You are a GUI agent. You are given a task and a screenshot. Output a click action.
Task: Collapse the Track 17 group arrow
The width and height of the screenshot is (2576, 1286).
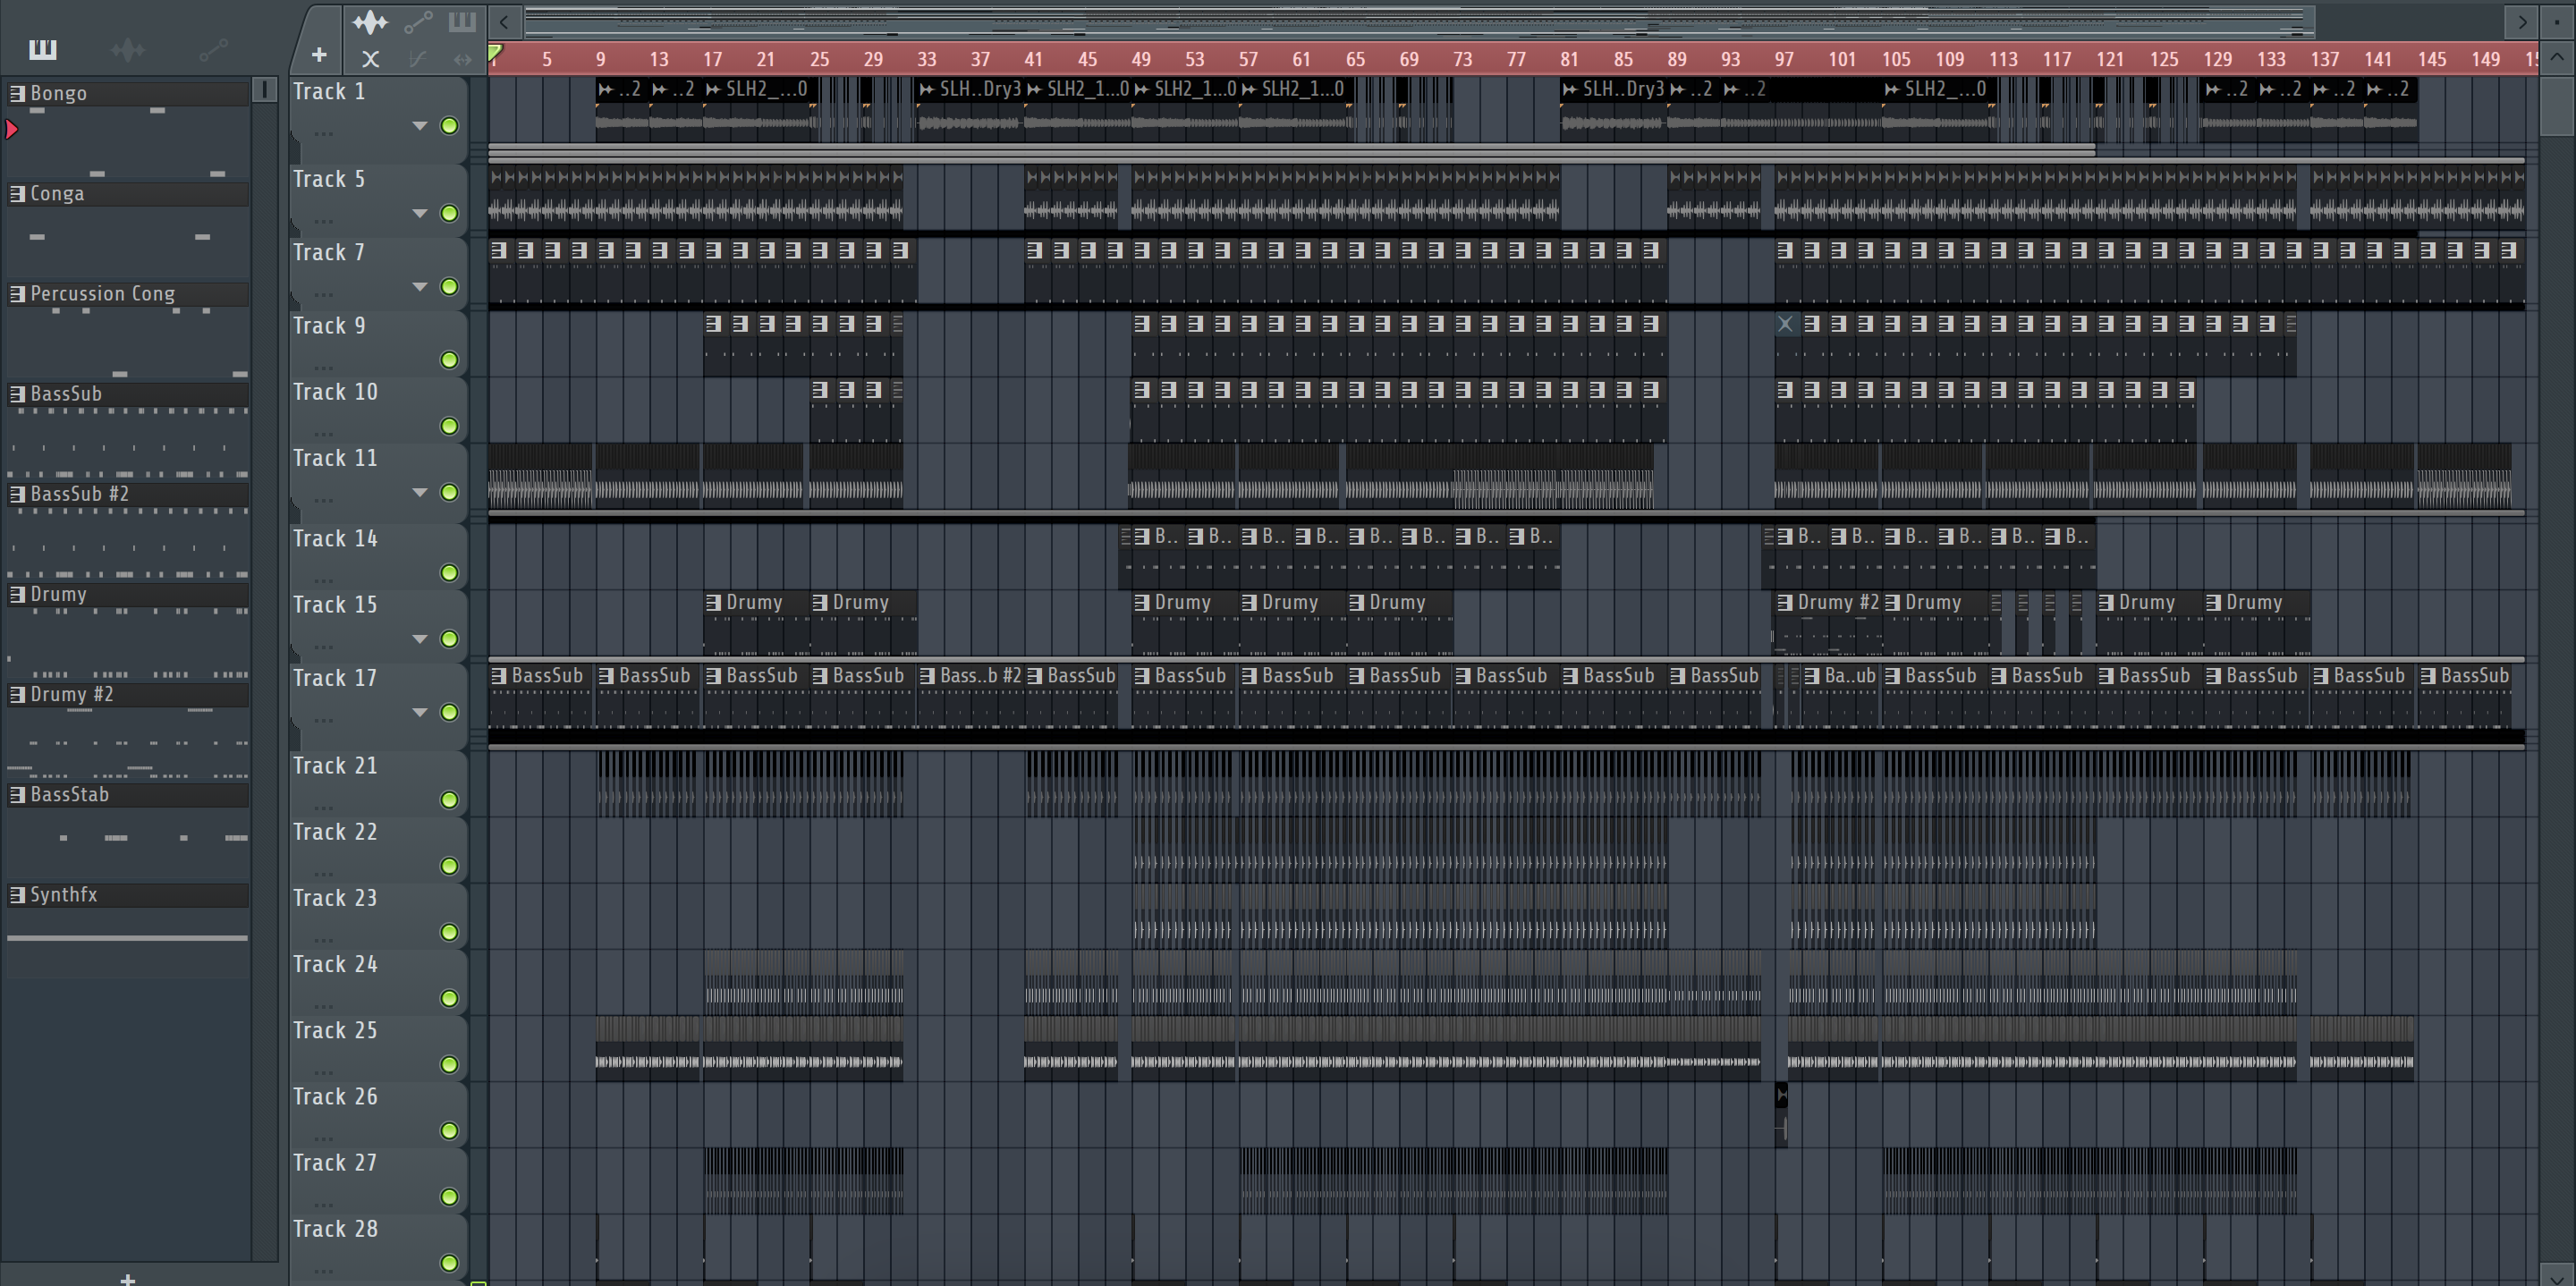coord(420,712)
